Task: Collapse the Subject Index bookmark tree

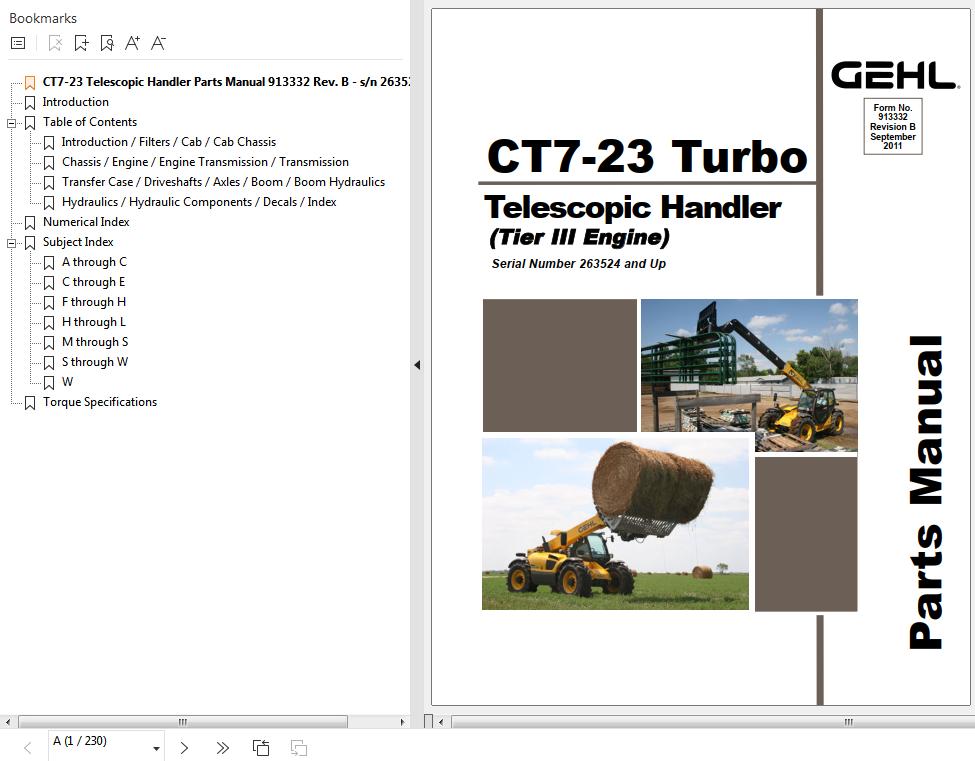Action: click(x=11, y=243)
